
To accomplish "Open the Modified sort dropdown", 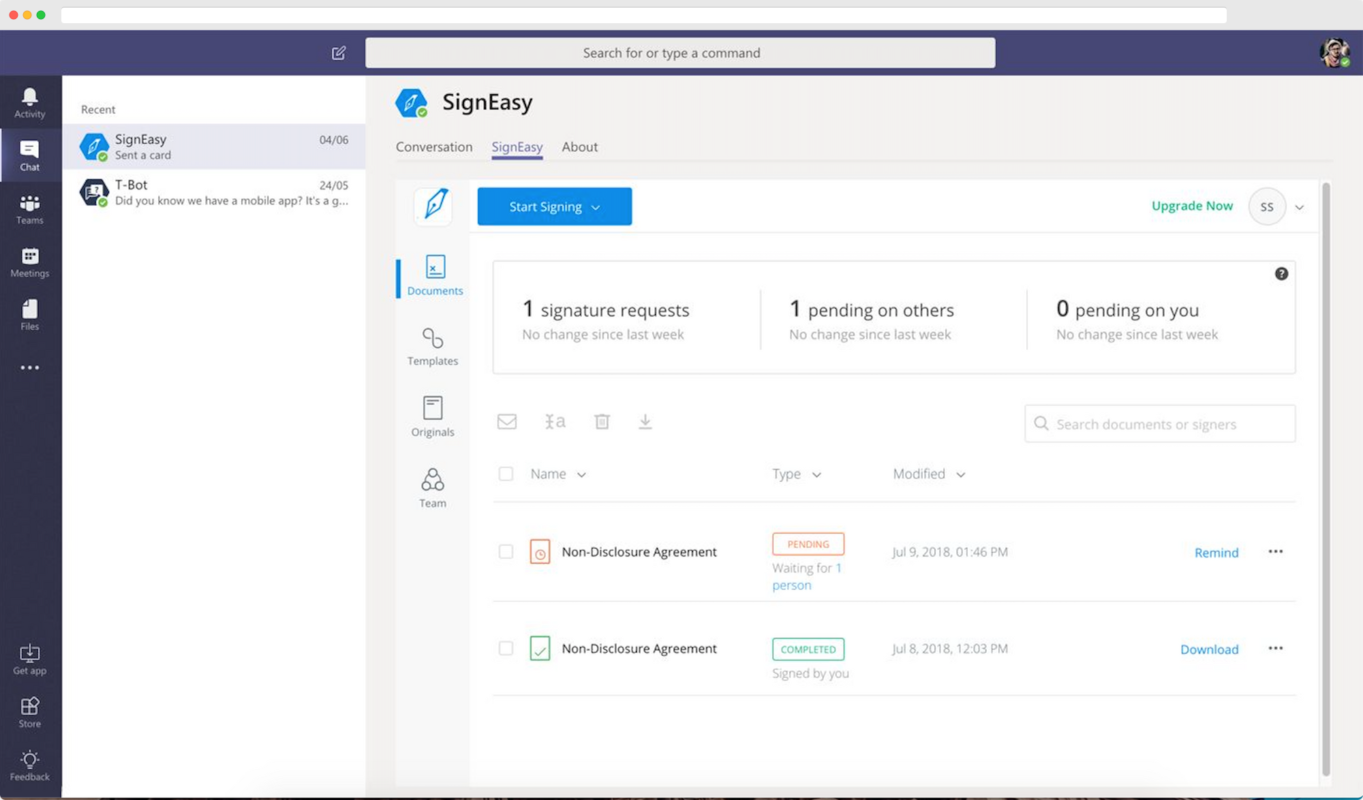I will [x=930, y=474].
